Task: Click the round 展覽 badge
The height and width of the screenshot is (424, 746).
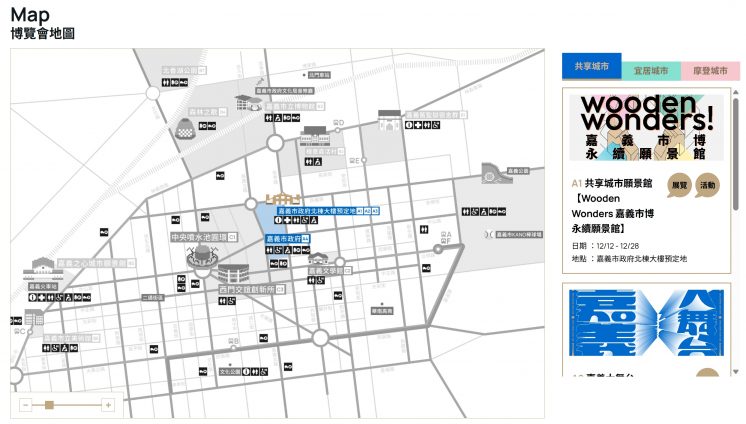Action: tap(679, 186)
